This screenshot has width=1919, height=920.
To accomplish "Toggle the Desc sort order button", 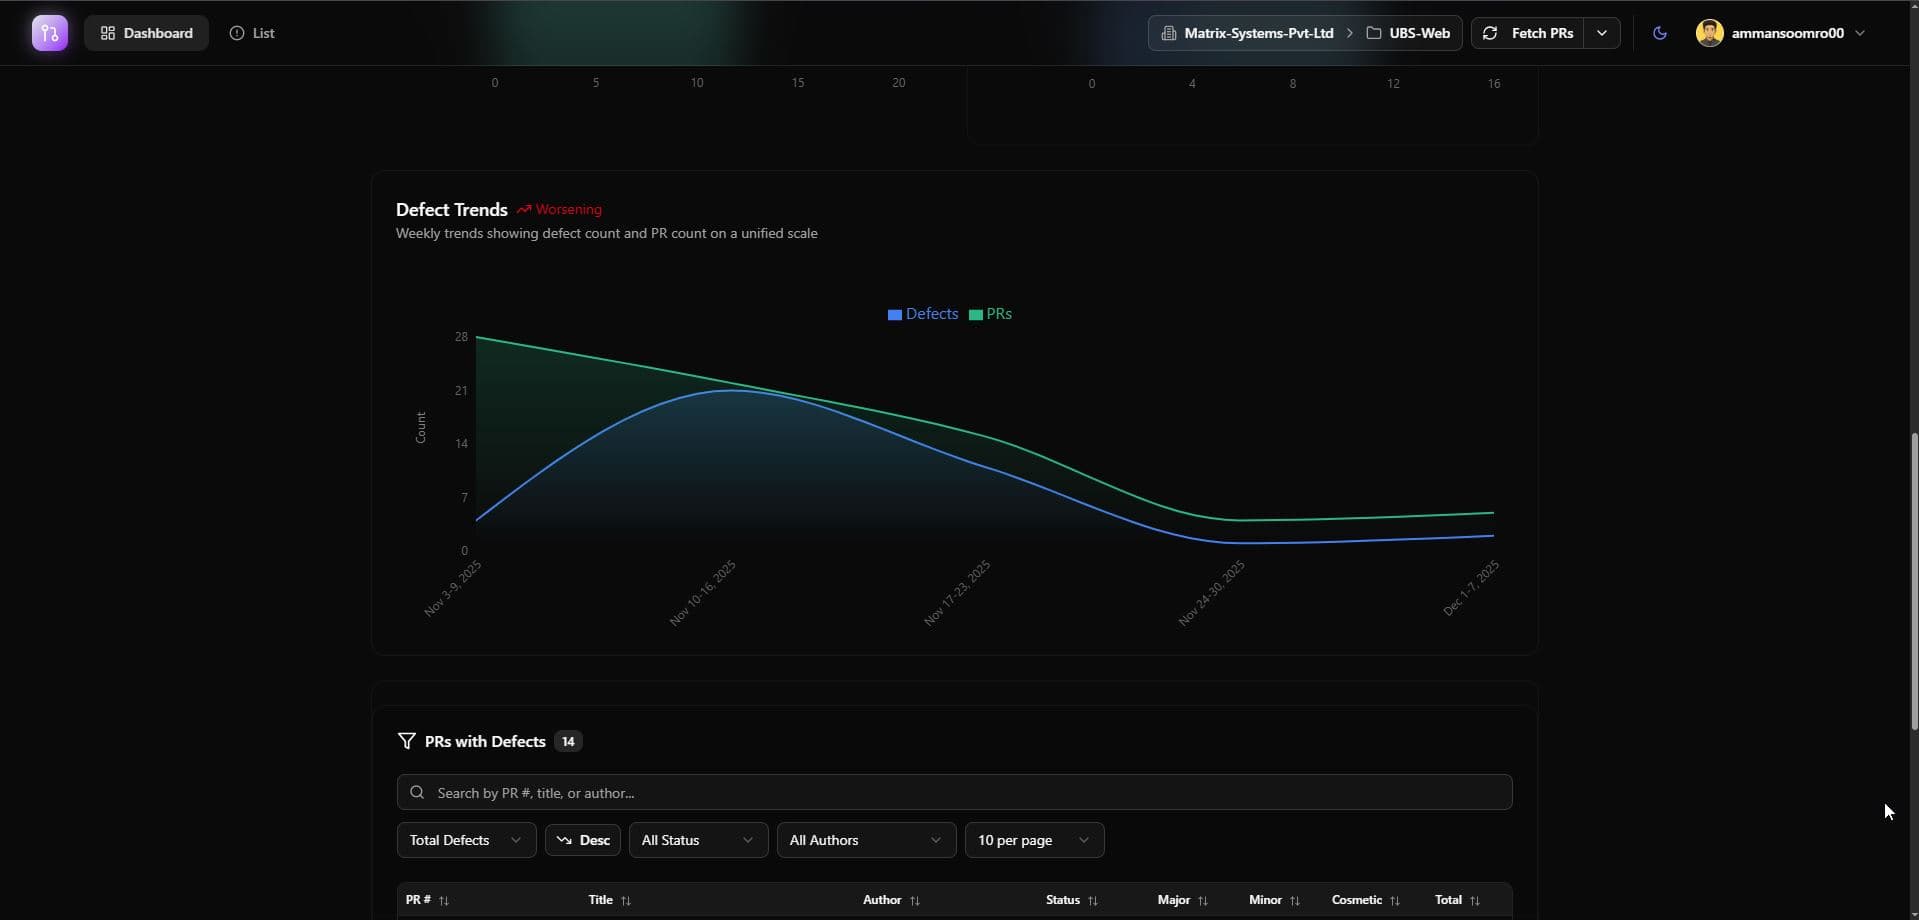I will click(583, 840).
